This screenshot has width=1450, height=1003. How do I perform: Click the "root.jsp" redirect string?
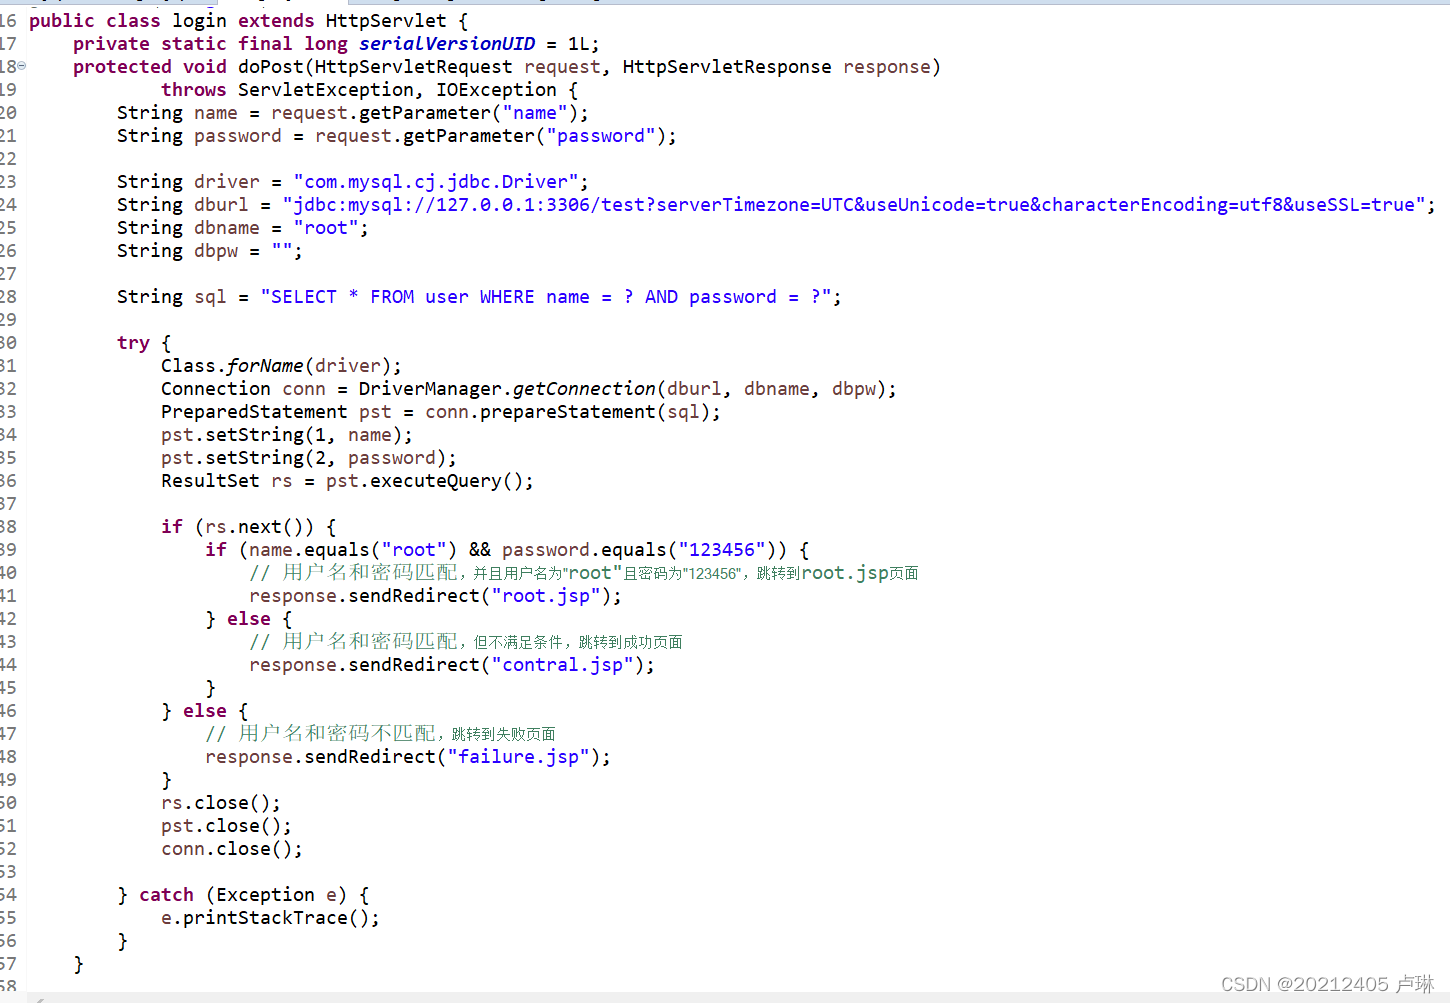[x=545, y=596]
